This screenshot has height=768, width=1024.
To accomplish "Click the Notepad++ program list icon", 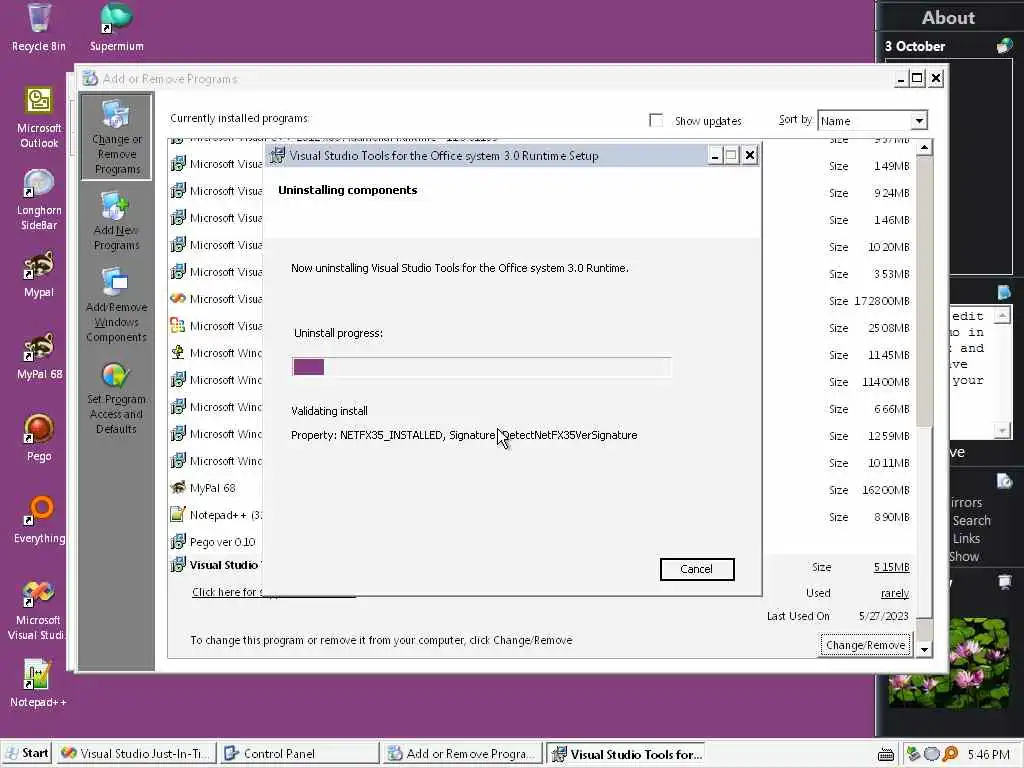I will pos(178,514).
